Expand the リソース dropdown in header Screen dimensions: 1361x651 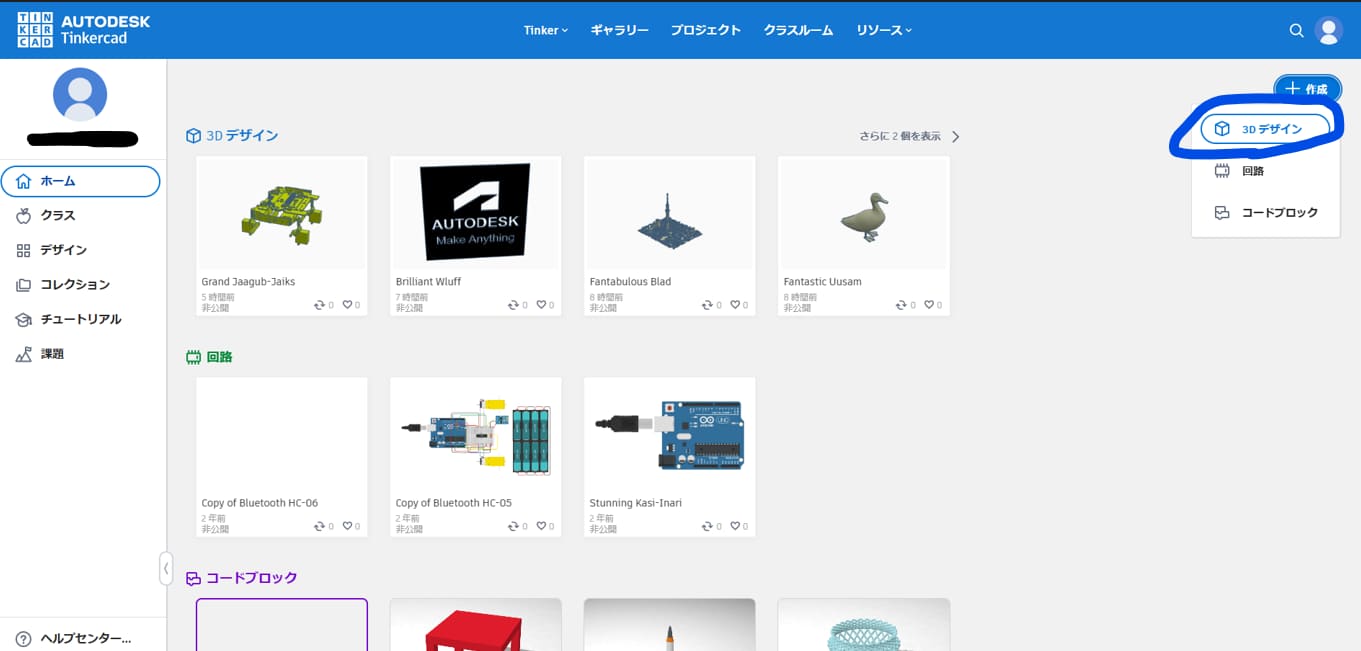click(x=883, y=30)
